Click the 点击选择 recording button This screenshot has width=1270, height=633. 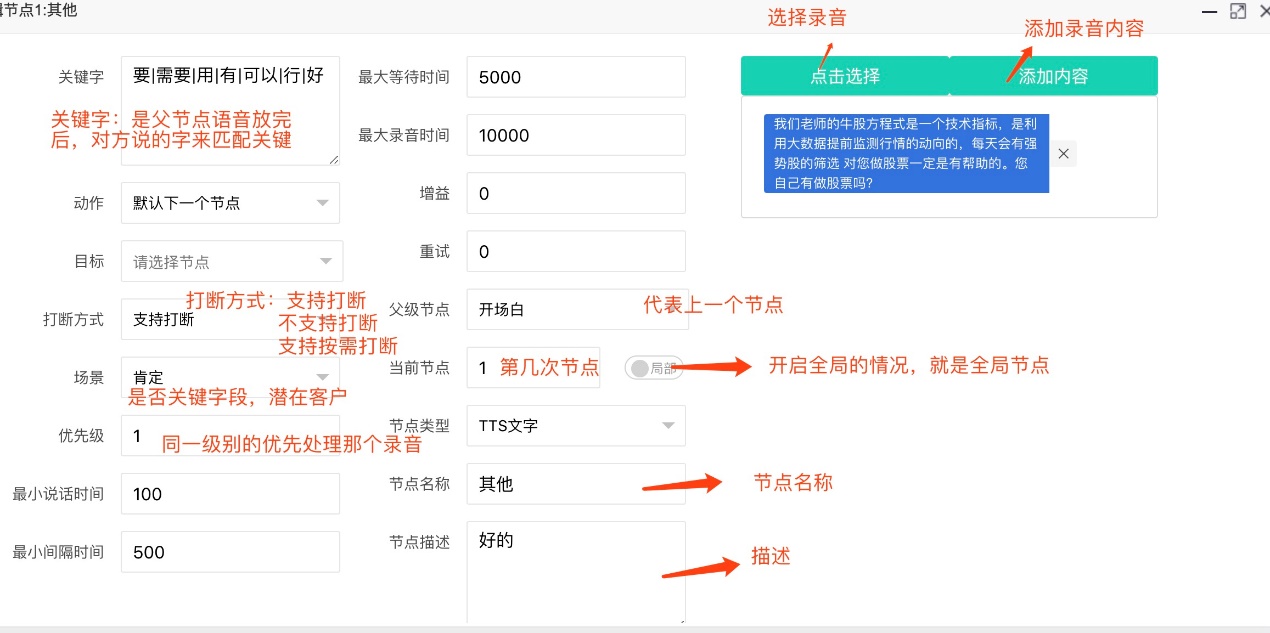[844, 76]
